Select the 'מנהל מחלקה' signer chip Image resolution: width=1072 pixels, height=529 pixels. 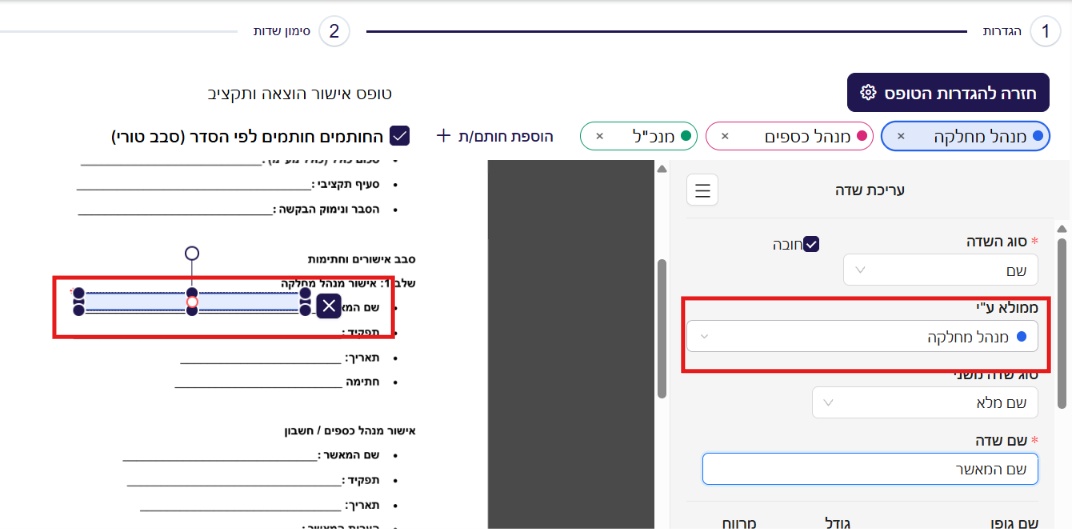(x=965, y=136)
